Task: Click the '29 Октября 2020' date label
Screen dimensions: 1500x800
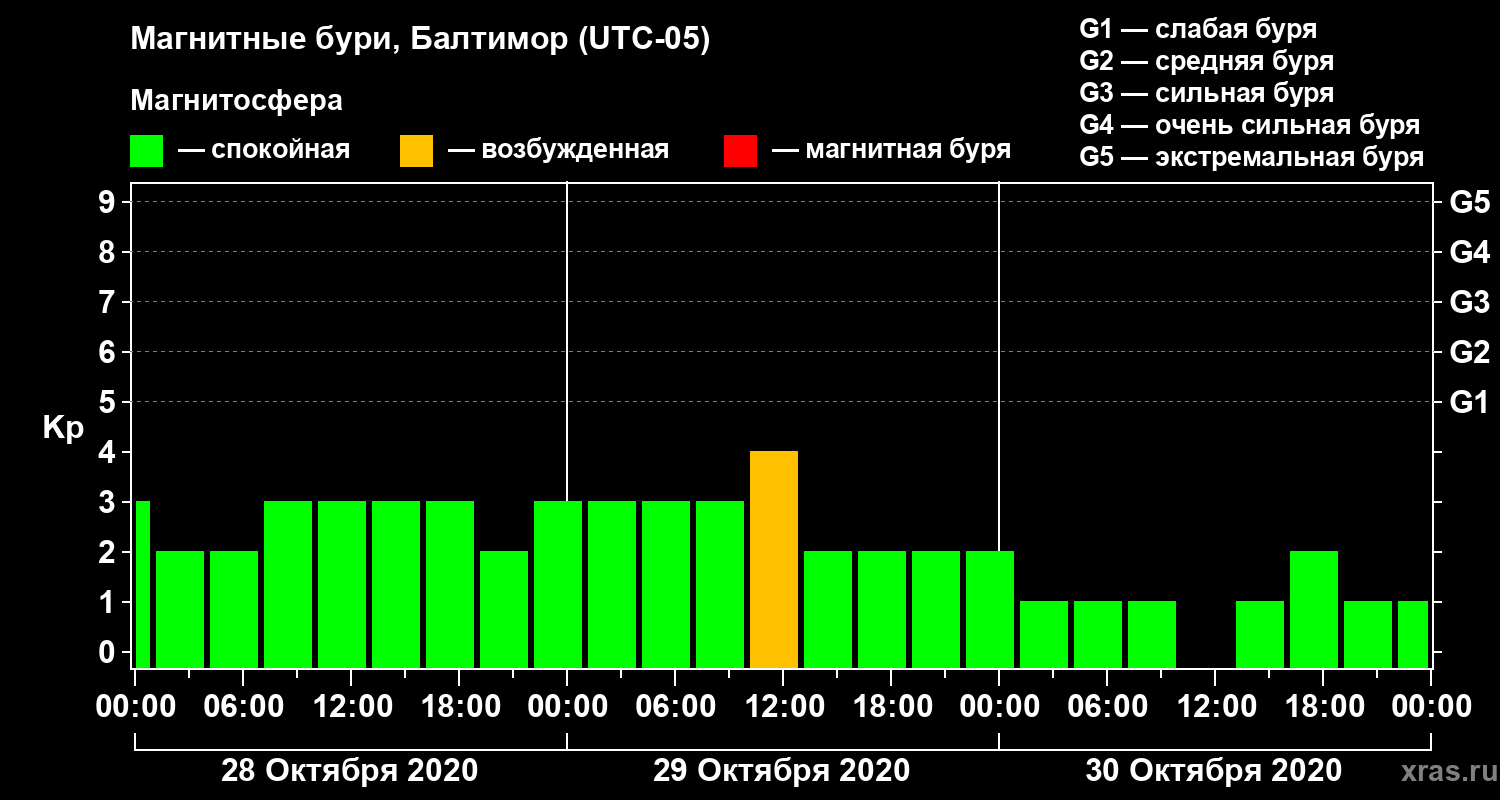Action: (781, 771)
